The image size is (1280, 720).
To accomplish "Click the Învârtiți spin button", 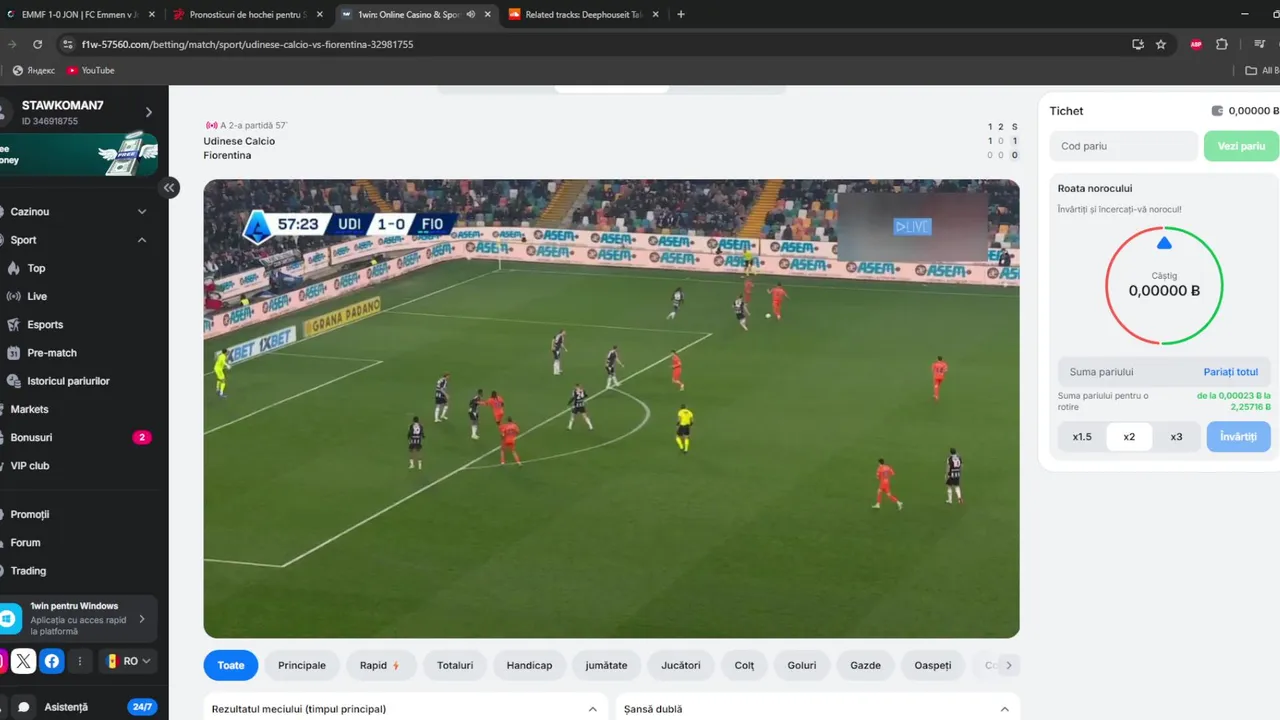I will coord(1239,437).
